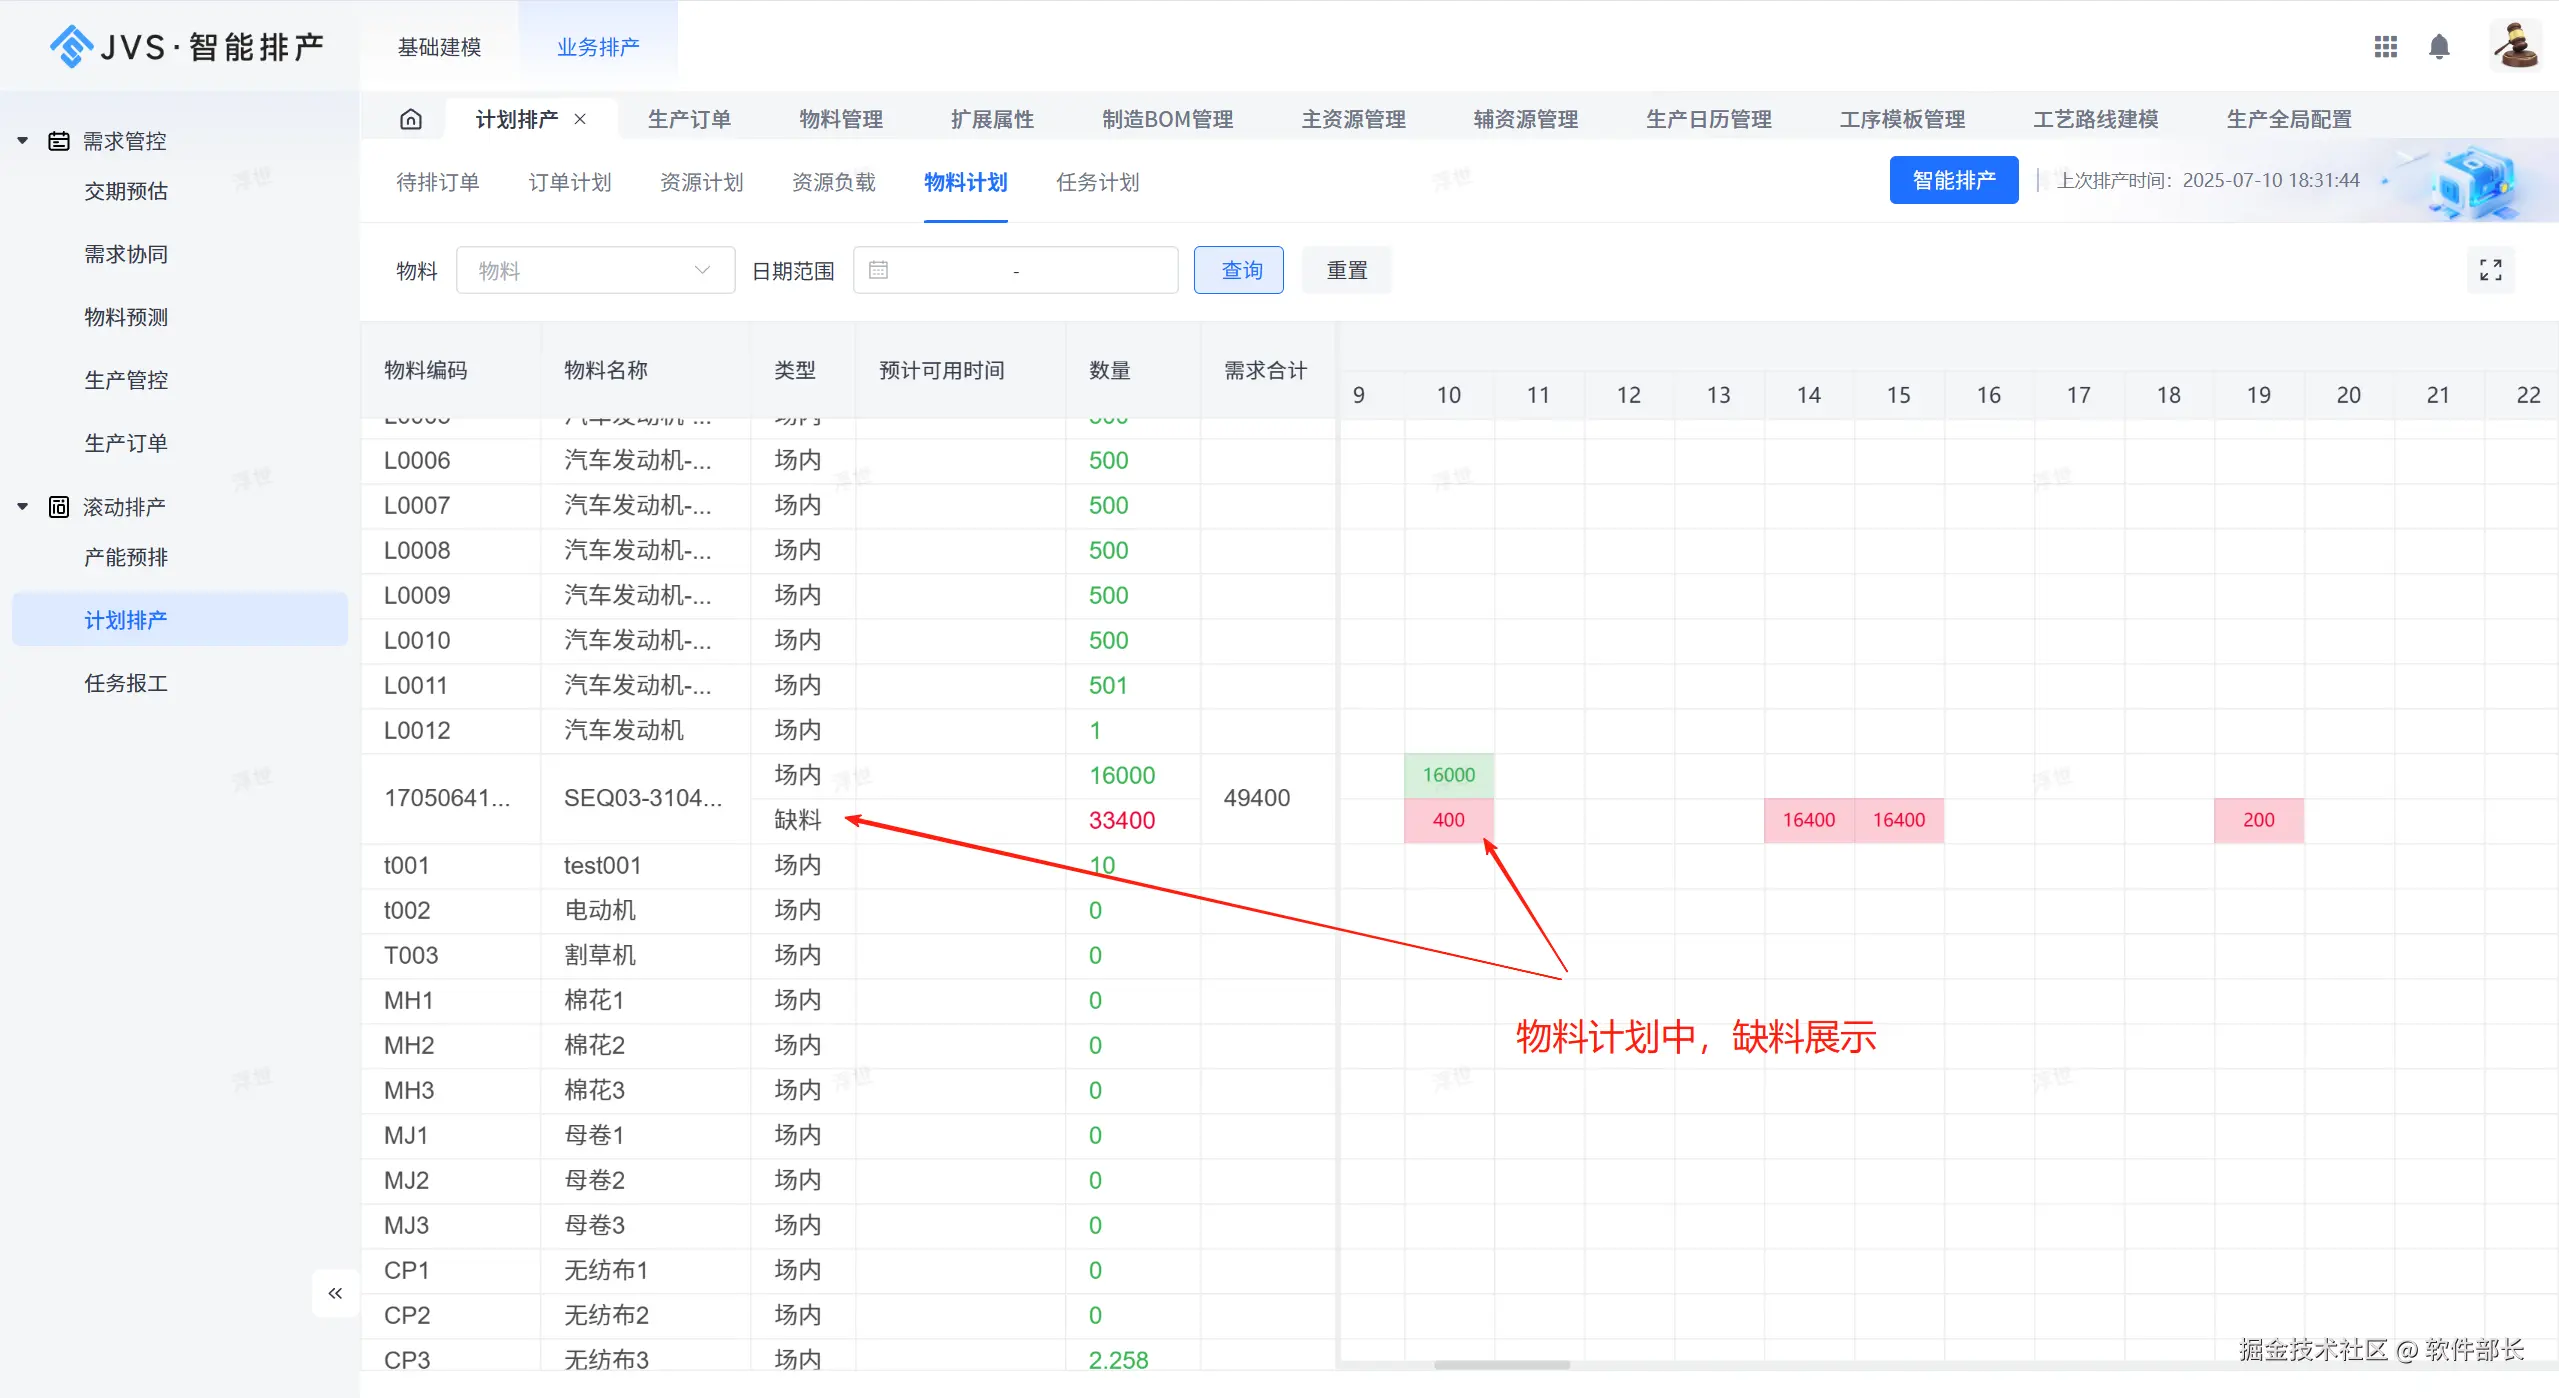
Task: Click the 查询 button
Action: 1238,270
